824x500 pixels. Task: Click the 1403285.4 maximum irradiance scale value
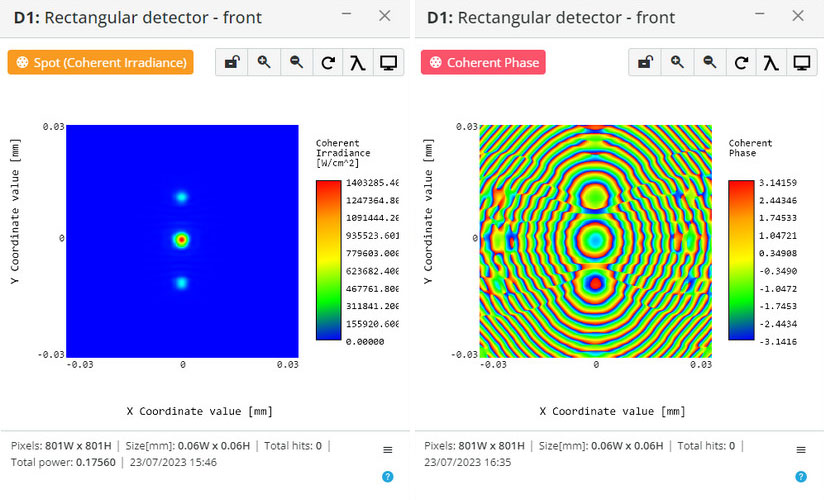pos(372,183)
